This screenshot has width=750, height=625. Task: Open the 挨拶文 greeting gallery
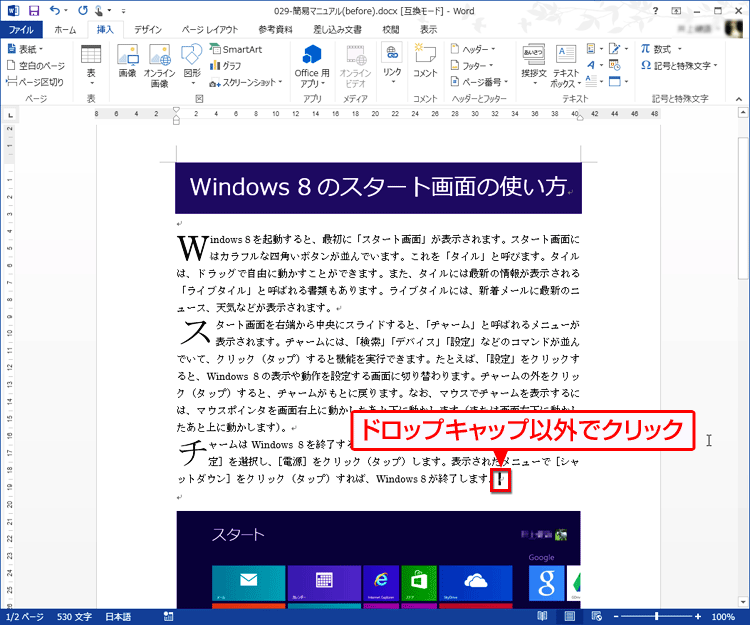[534, 65]
